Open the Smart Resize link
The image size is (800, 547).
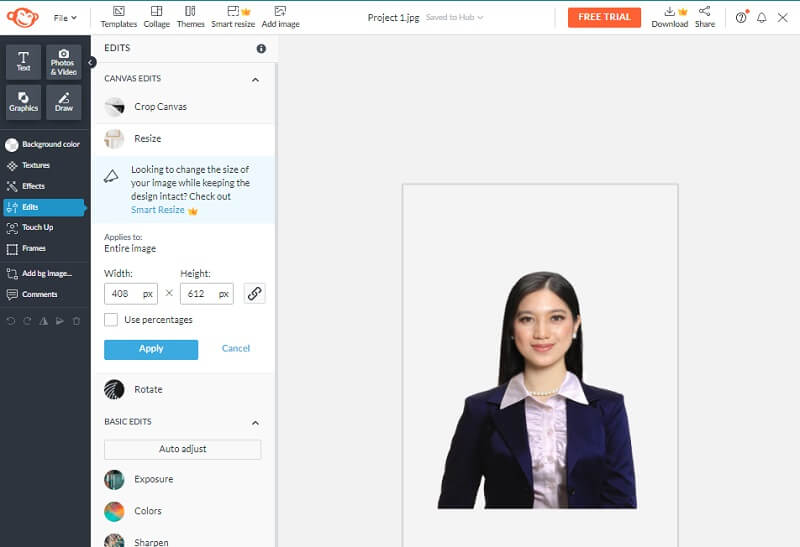pos(158,210)
